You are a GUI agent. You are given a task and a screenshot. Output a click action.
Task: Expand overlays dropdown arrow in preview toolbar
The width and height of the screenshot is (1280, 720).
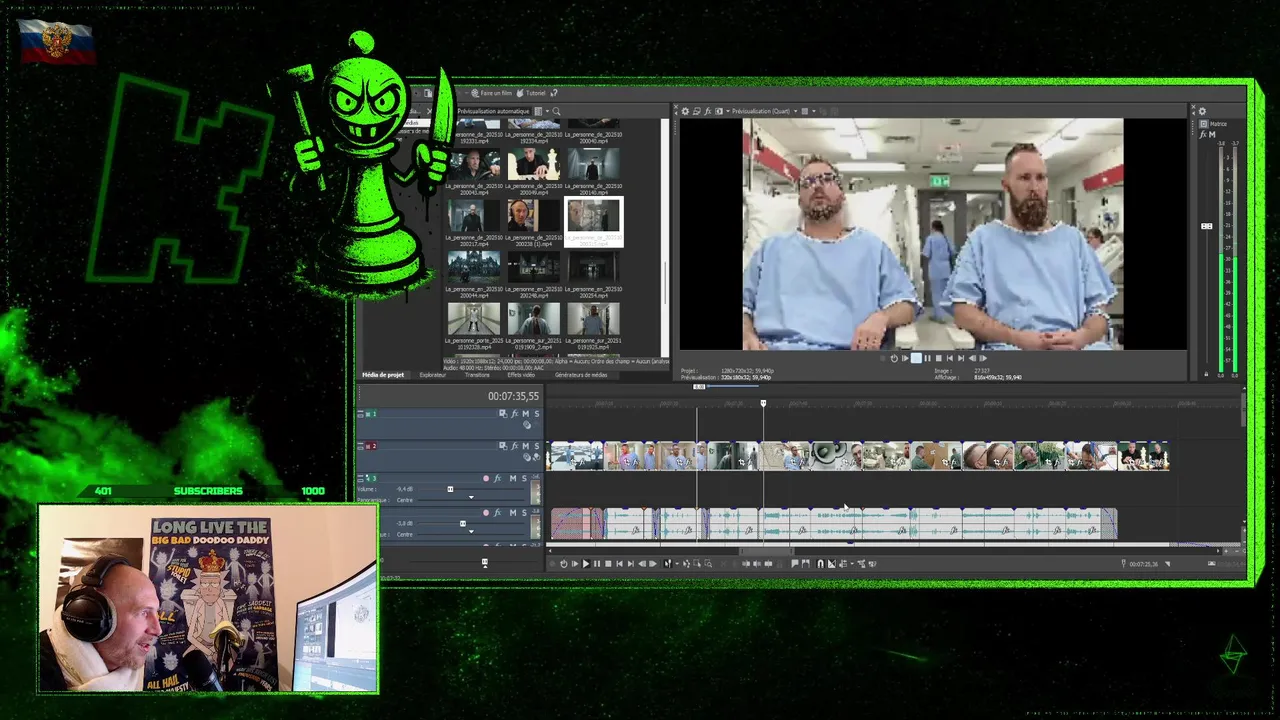(x=814, y=111)
